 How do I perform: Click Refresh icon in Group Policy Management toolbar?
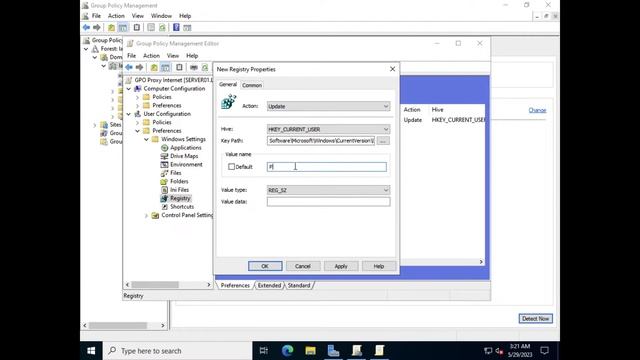[162, 27]
